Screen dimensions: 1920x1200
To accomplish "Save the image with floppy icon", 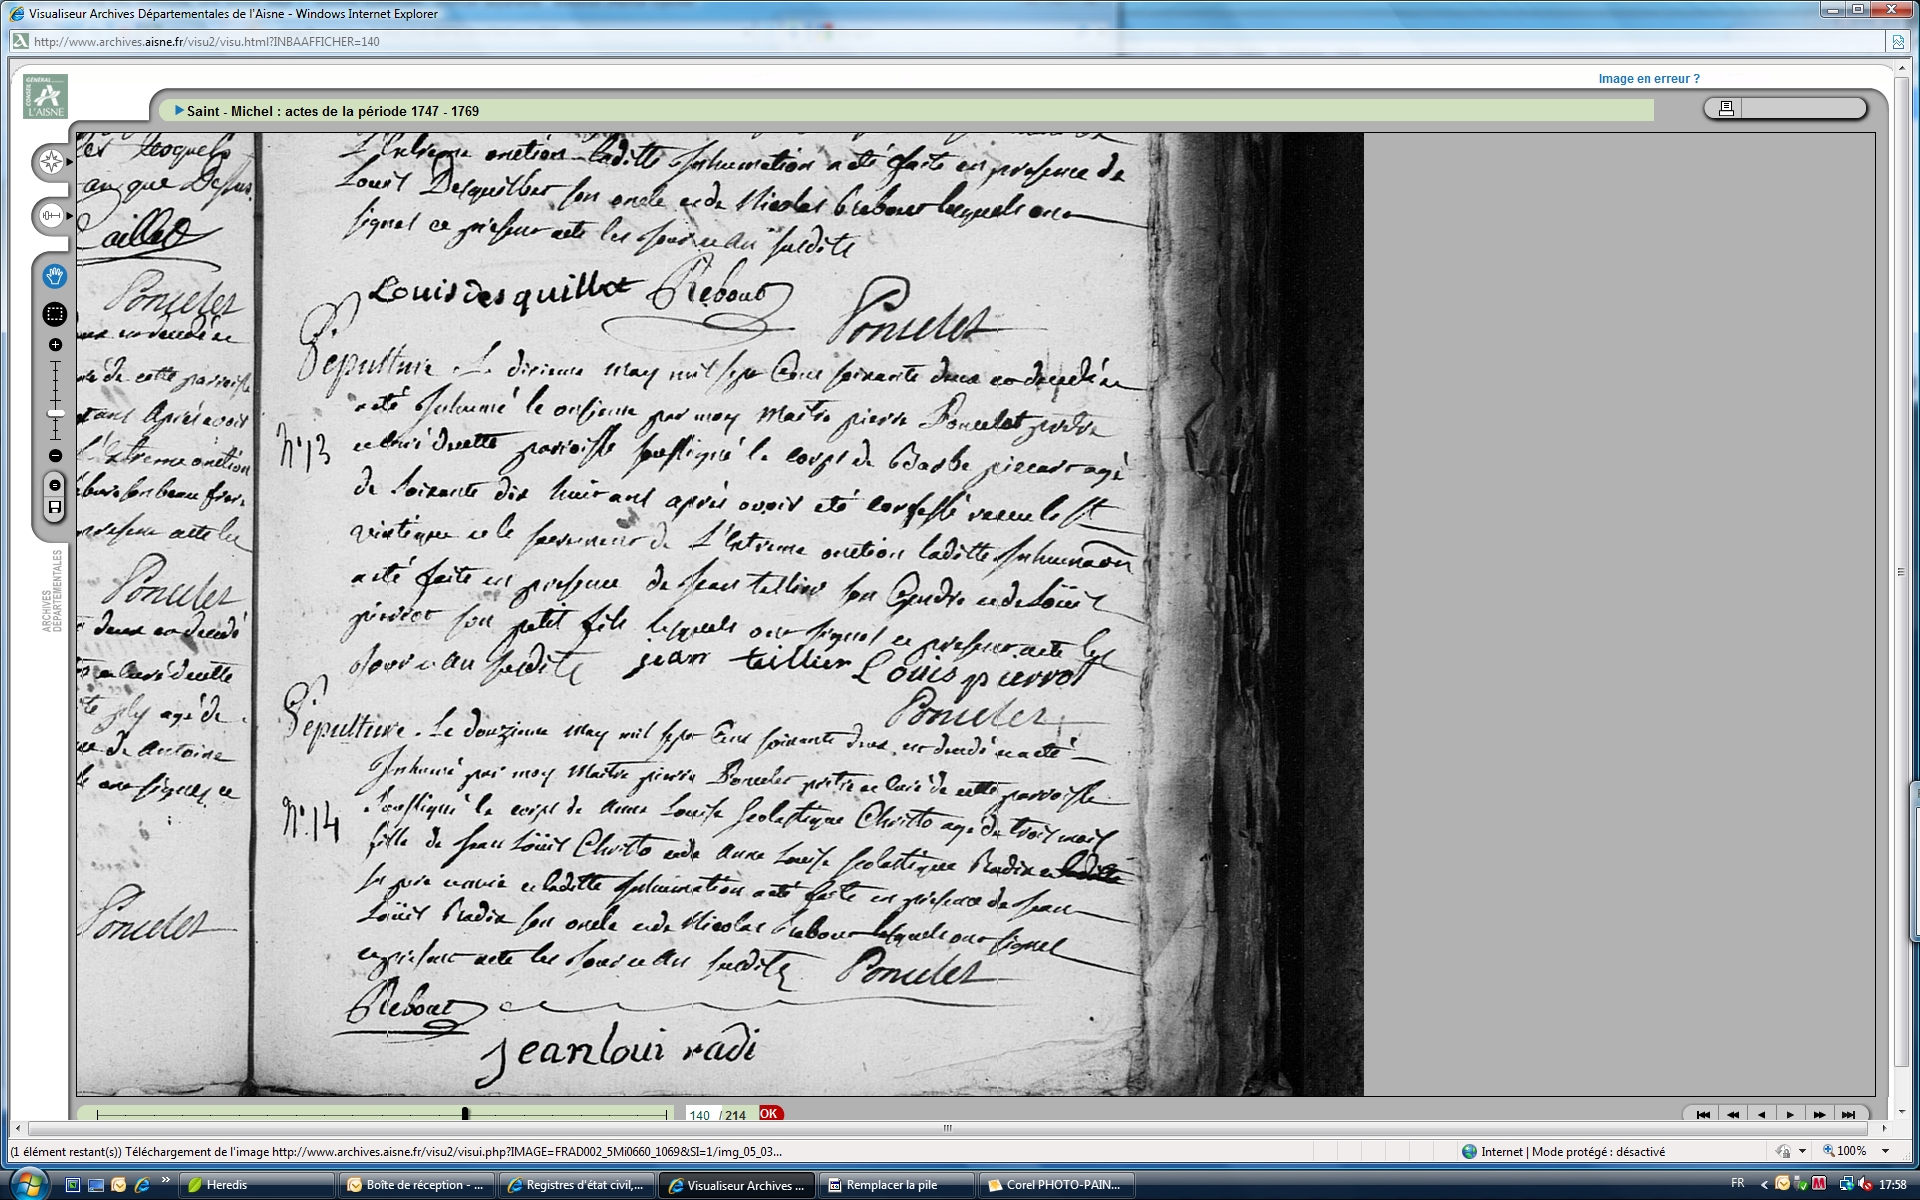I will [55, 508].
